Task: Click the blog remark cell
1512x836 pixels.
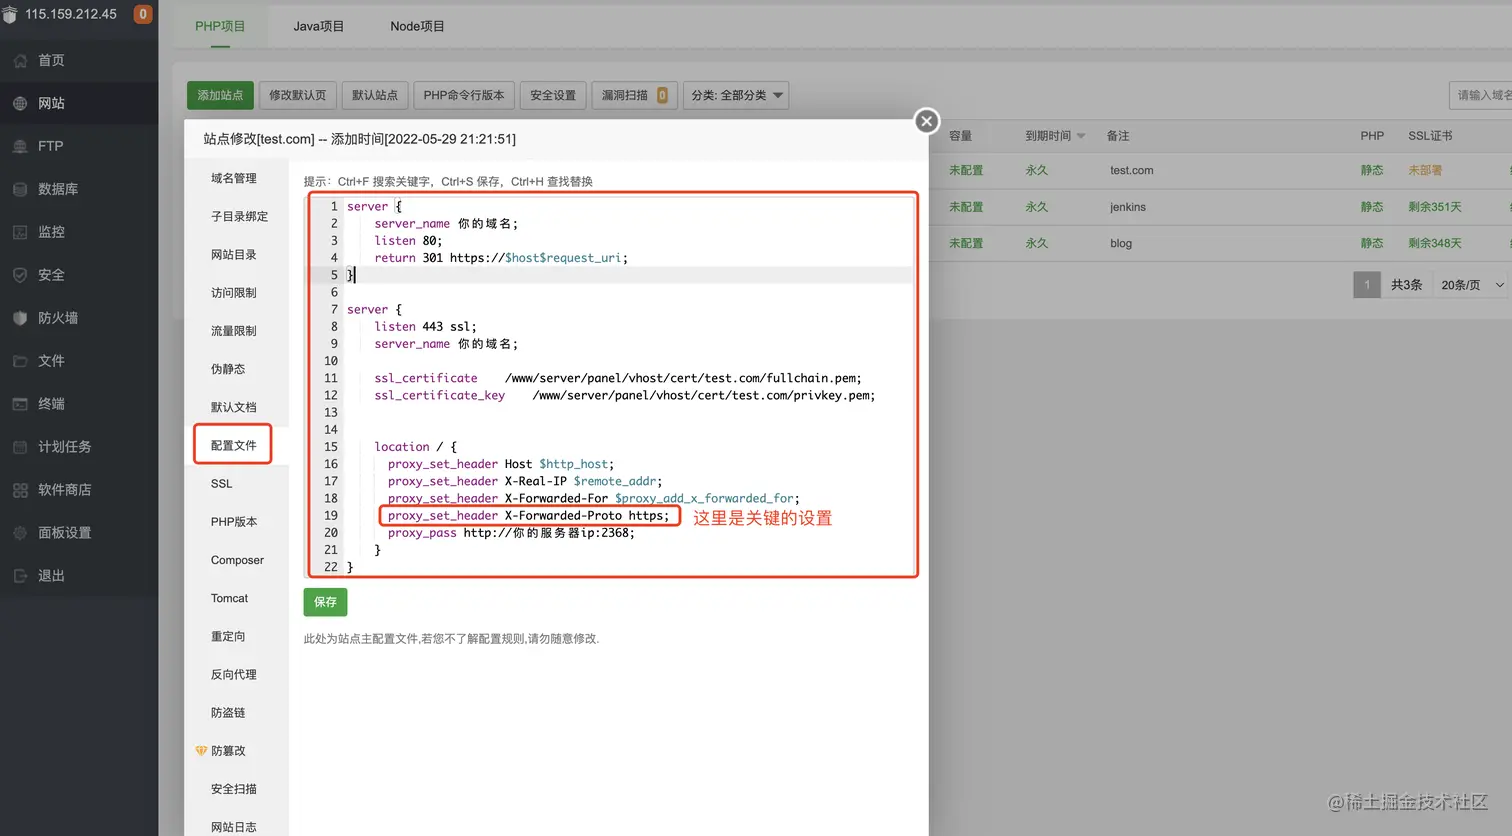Action: coord(1121,243)
